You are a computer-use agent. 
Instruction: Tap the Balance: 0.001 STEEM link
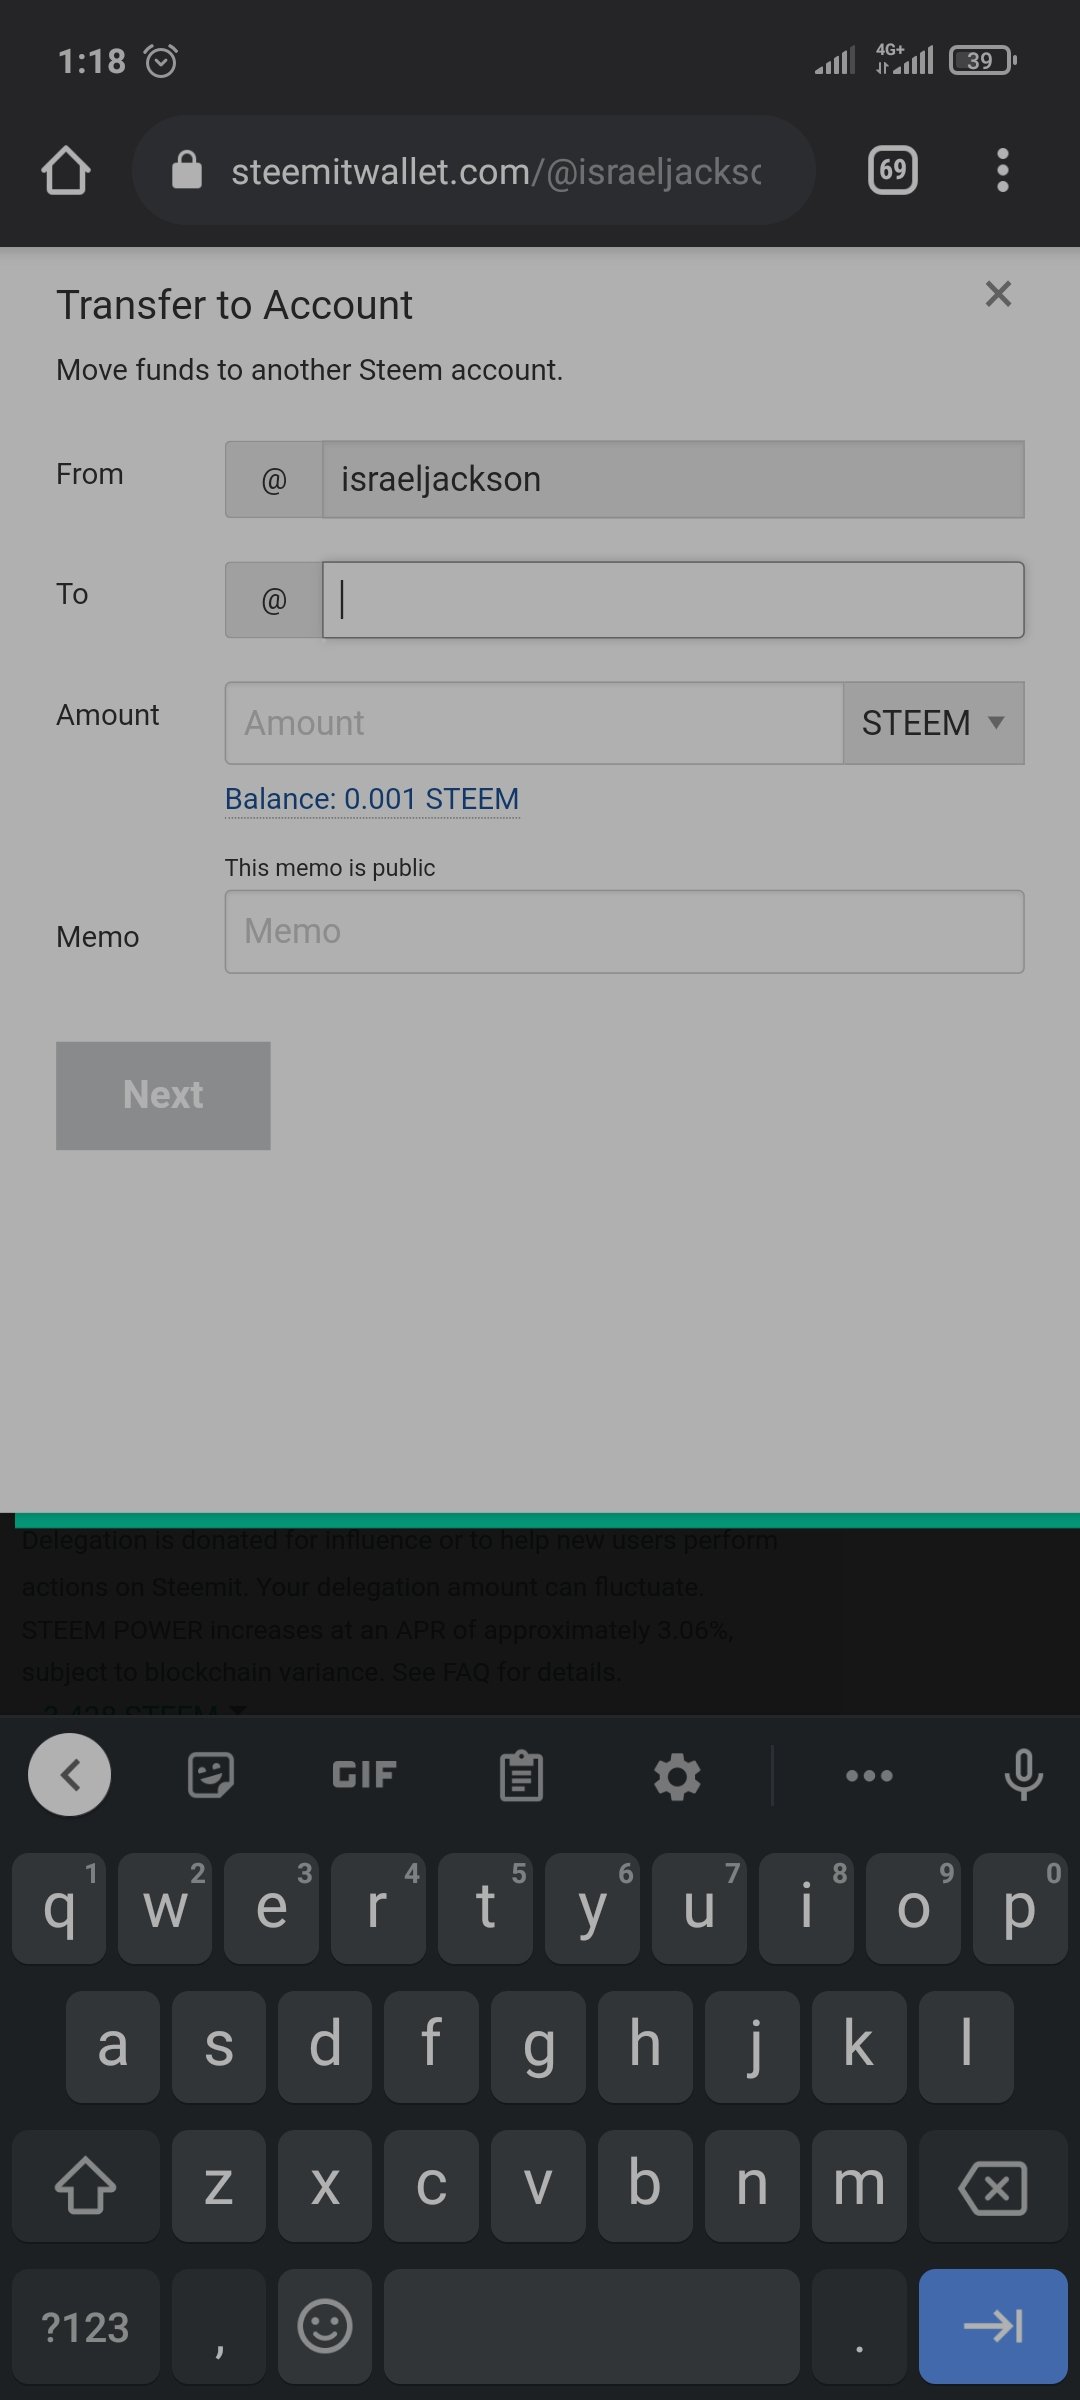click(372, 799)
